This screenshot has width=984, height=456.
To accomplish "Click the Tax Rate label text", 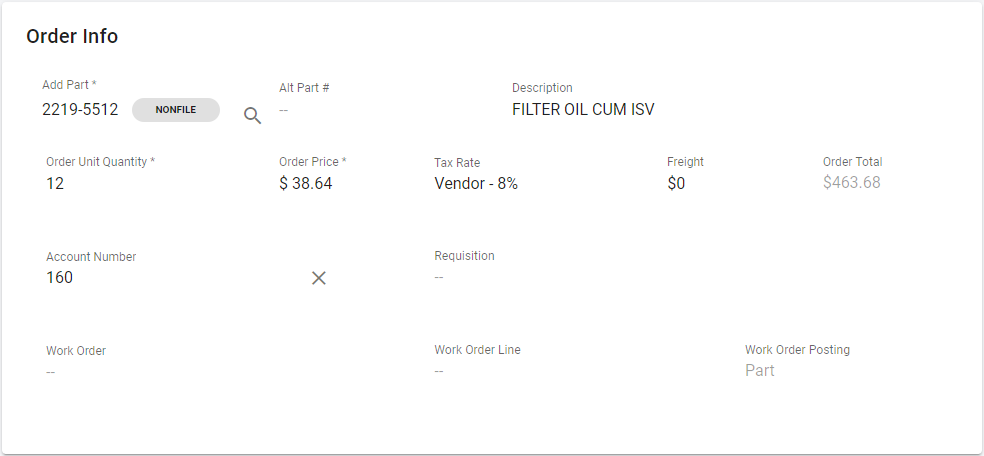I will 457,162.
